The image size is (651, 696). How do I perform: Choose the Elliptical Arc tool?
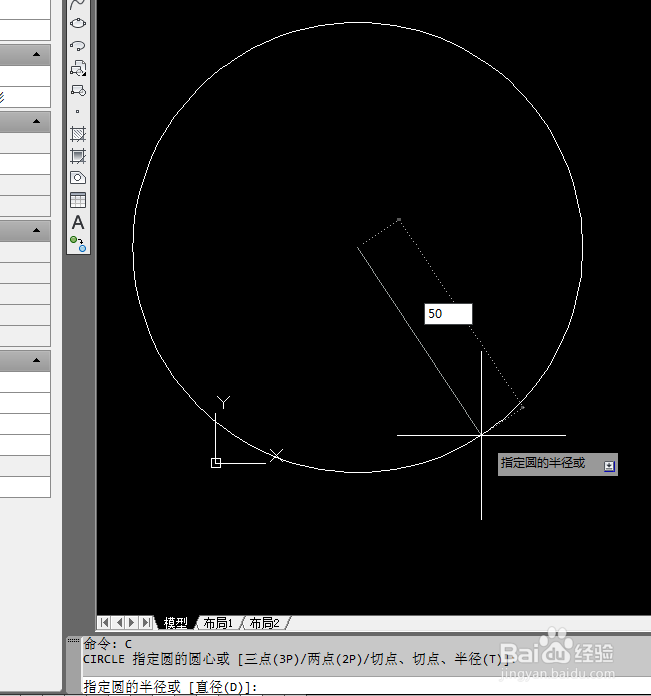tap(78, 46)
